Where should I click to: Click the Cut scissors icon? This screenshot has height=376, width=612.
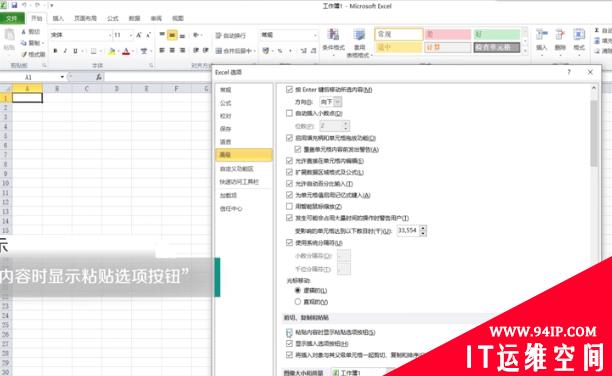point(23,32)
